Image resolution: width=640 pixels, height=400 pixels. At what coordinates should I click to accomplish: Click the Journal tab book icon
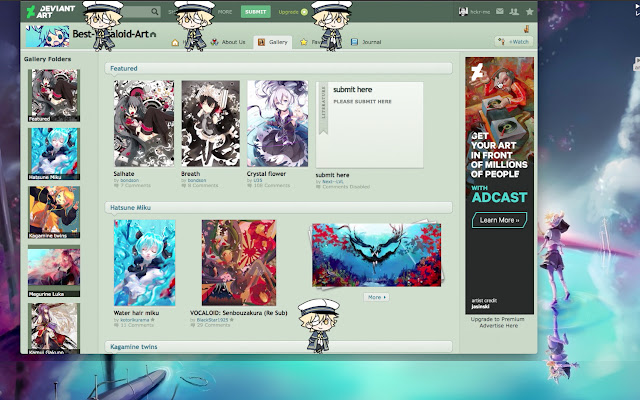tap(354, 42)
